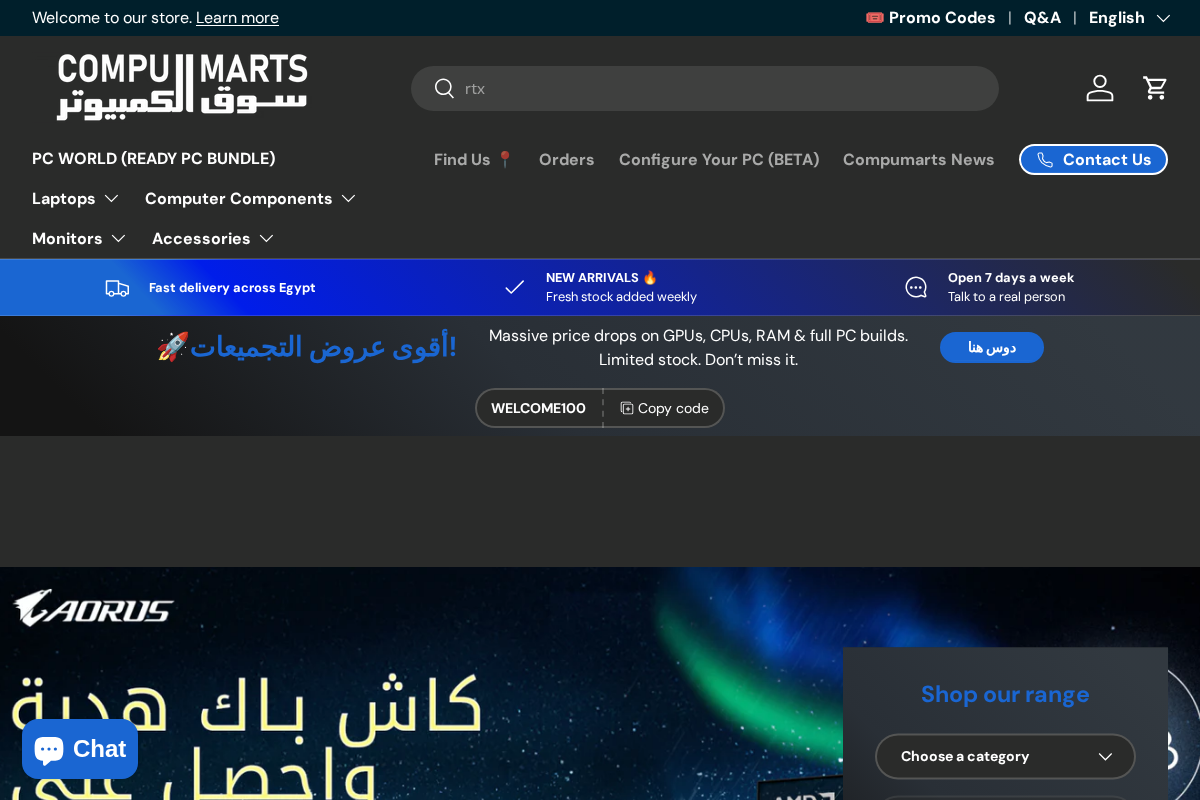Open the shopping cart icon
Image resolution: width=1200 pixels, height=800 pixels.
click(1156, 88)
